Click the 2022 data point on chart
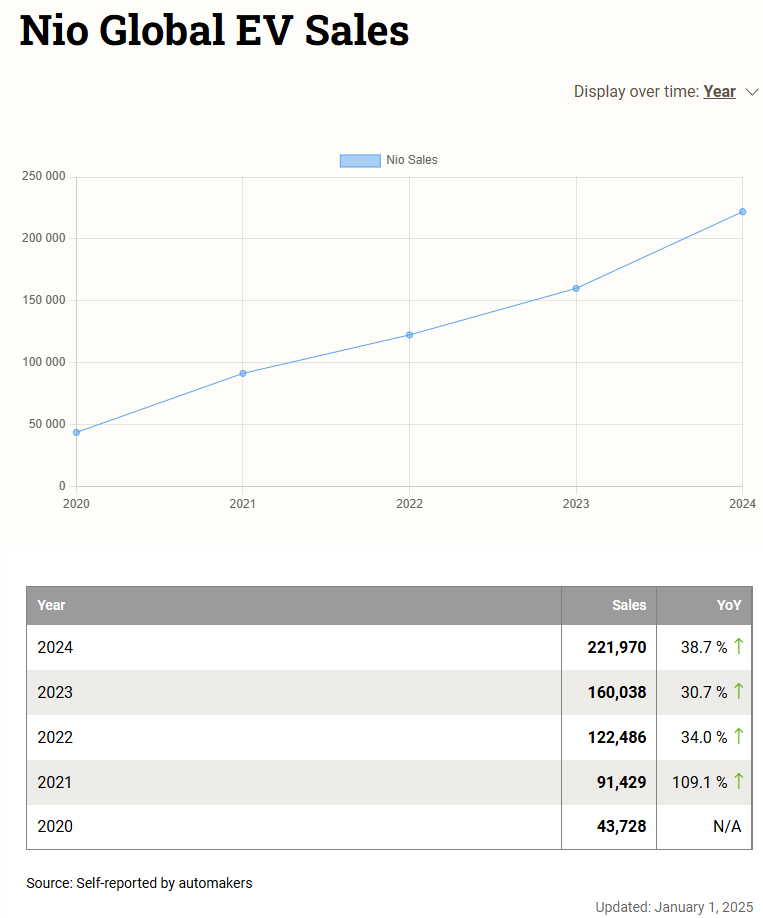763x918 pixels. point(409,335)
